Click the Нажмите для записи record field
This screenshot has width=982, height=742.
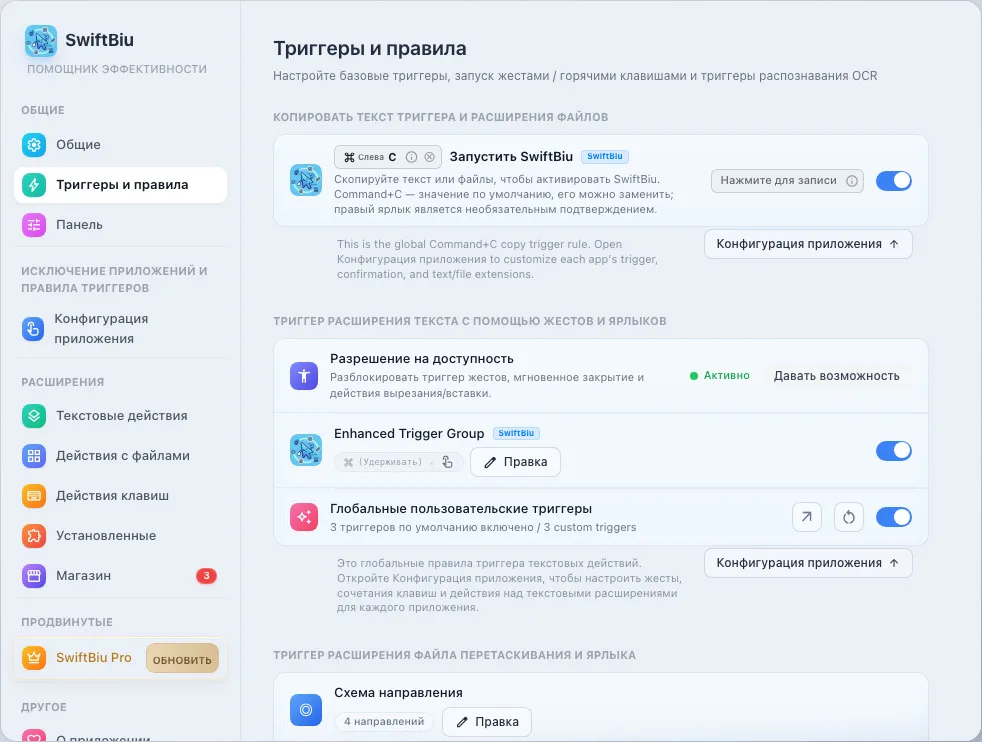tap(787, 181)
